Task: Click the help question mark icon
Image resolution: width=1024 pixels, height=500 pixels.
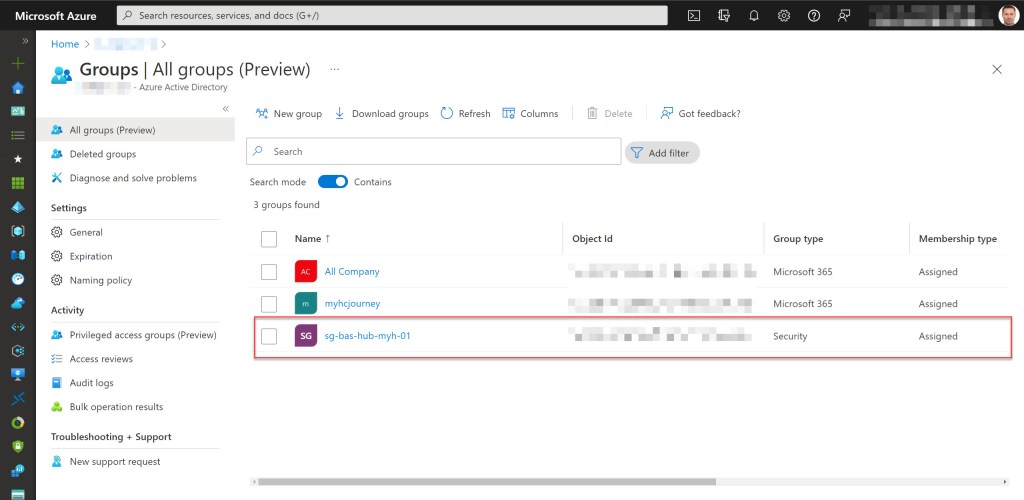Action: (x=814, y=15)
